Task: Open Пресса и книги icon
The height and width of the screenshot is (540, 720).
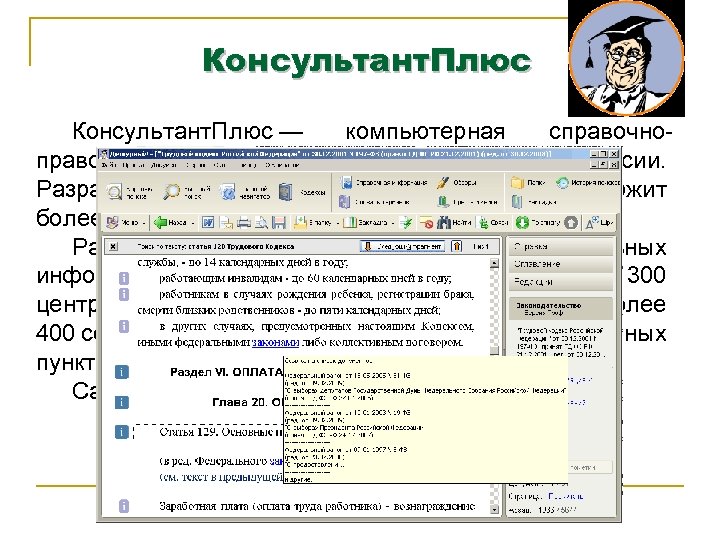Action: tap(443, 201)
